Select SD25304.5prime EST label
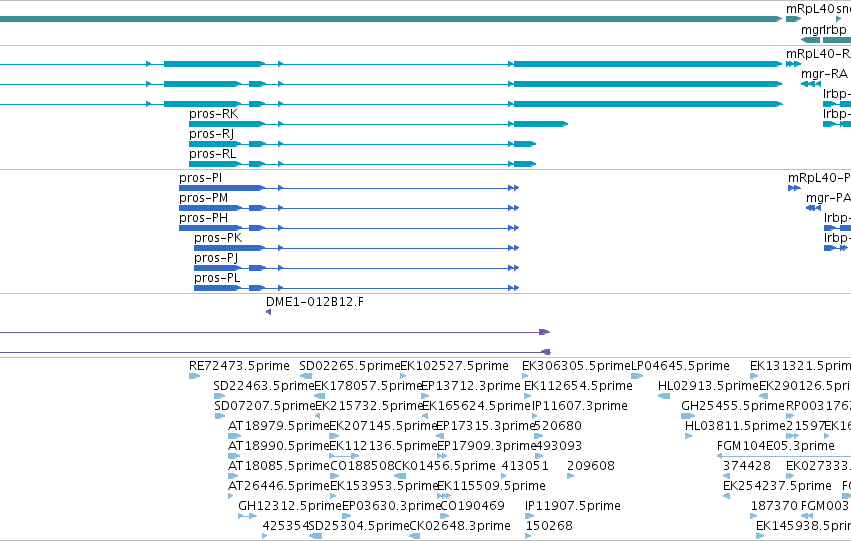The height and width of the screenshot is (541, 851). [x=359, y=527]
